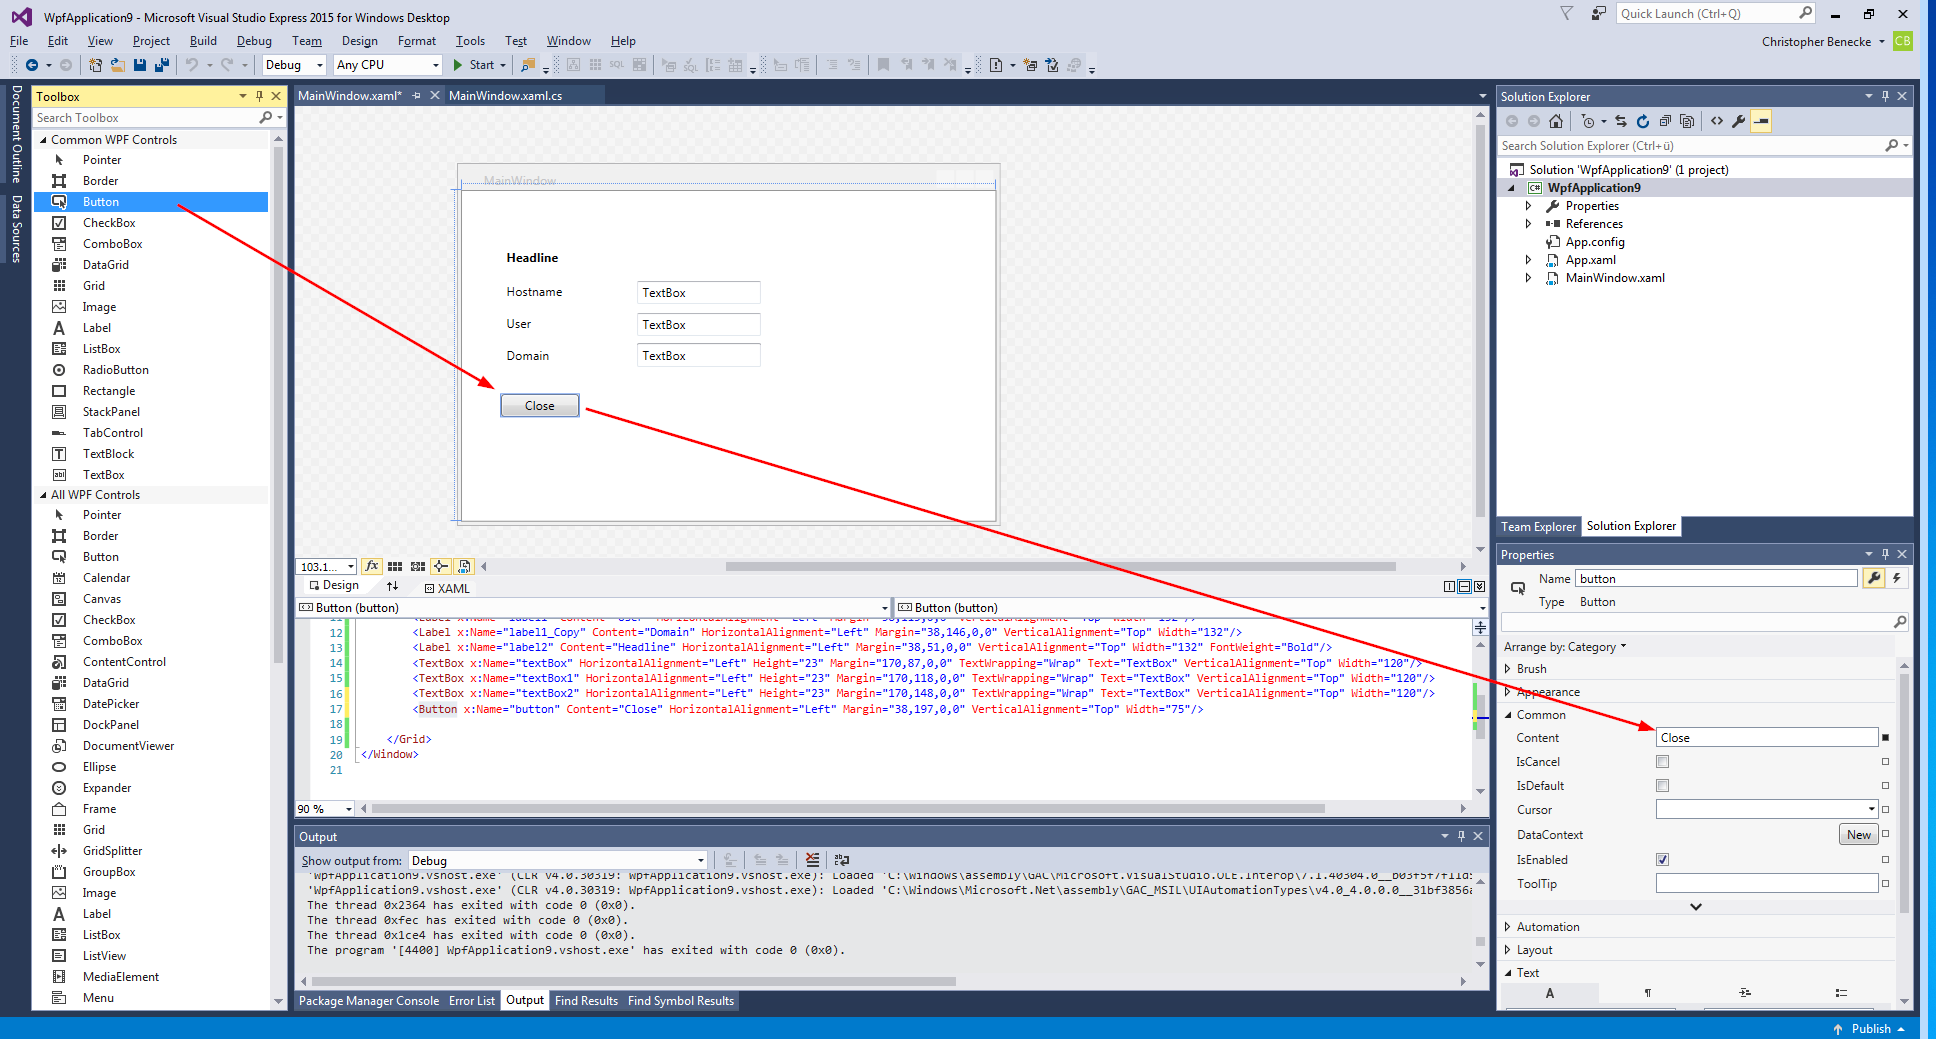This screenshot has height=1039, width=1936.
Task: Refresh the Solution Explorer tree
Action: pos(1643,121)
